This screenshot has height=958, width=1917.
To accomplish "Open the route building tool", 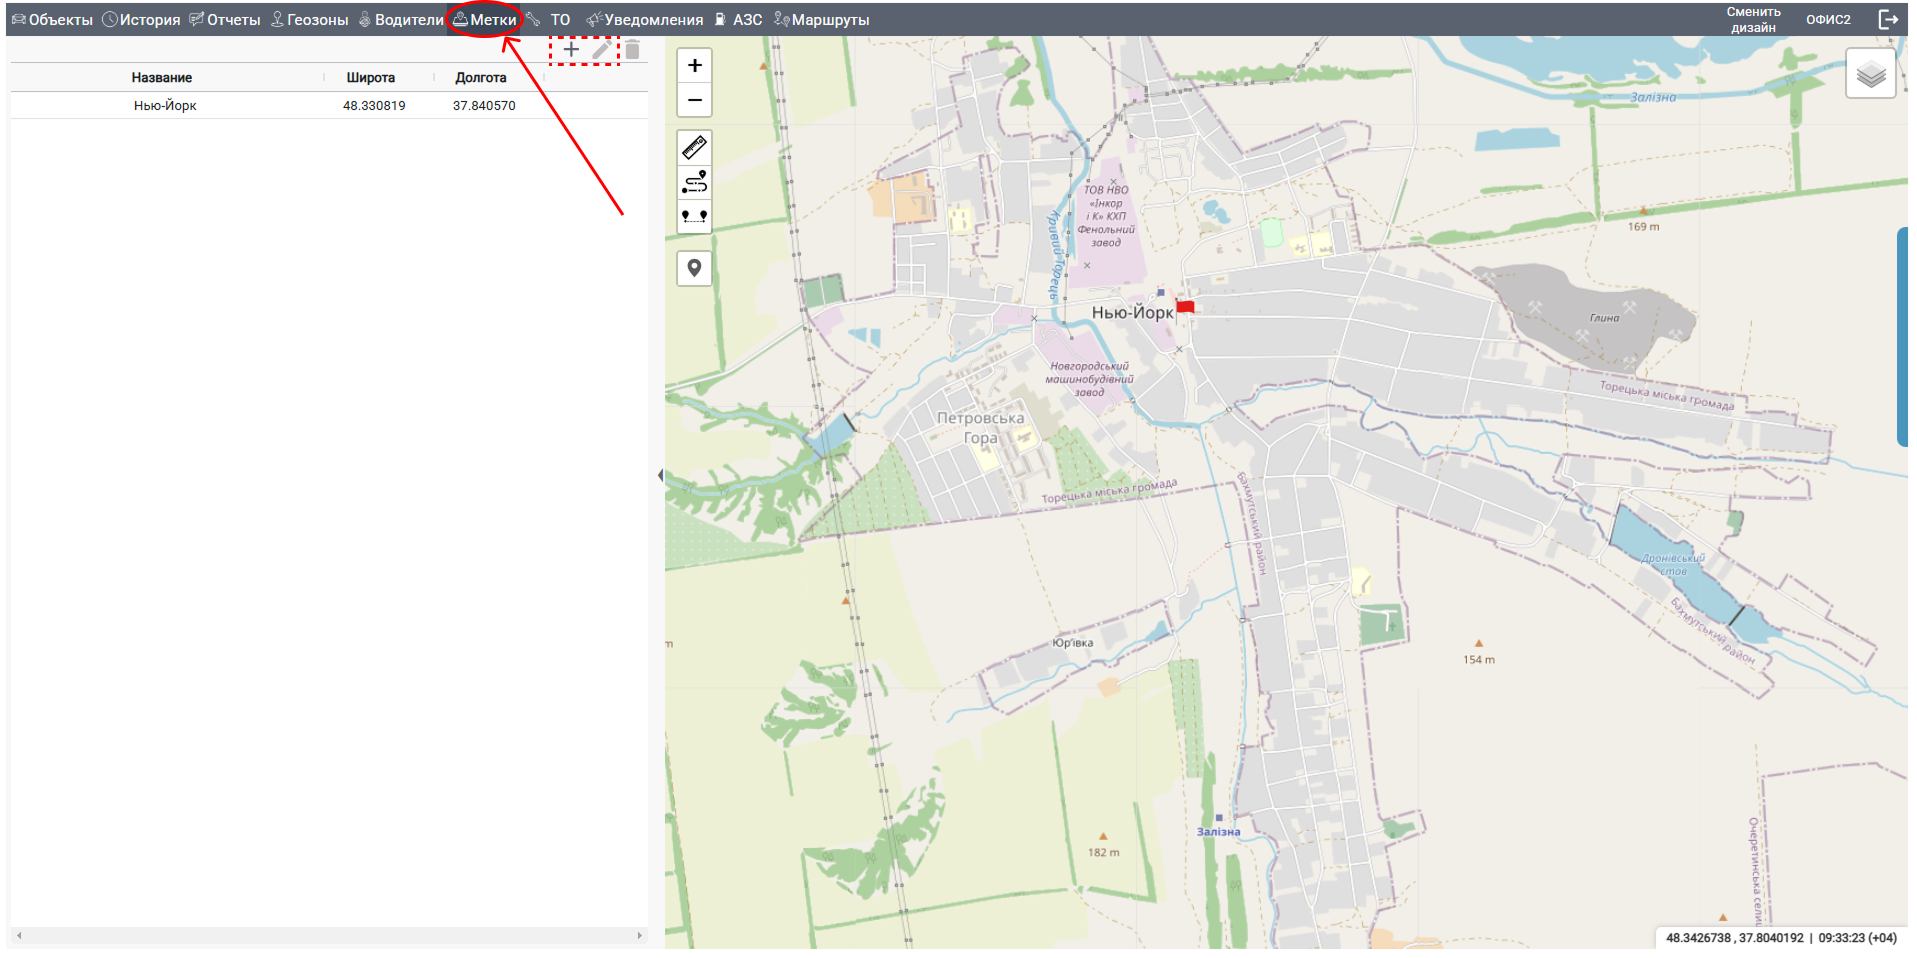I will tap(694, 182).
